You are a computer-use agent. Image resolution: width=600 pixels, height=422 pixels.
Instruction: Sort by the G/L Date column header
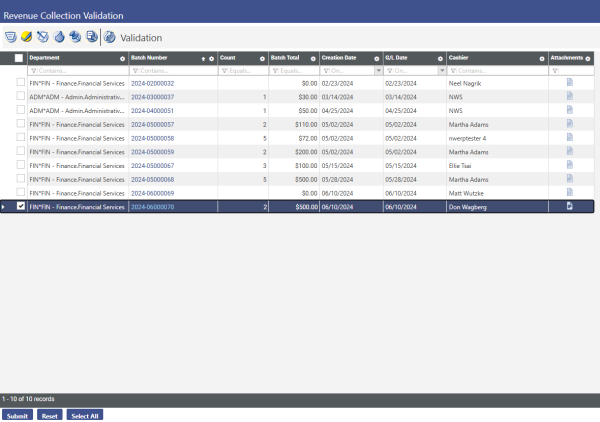pyautogui.click(x=396, y=58)
